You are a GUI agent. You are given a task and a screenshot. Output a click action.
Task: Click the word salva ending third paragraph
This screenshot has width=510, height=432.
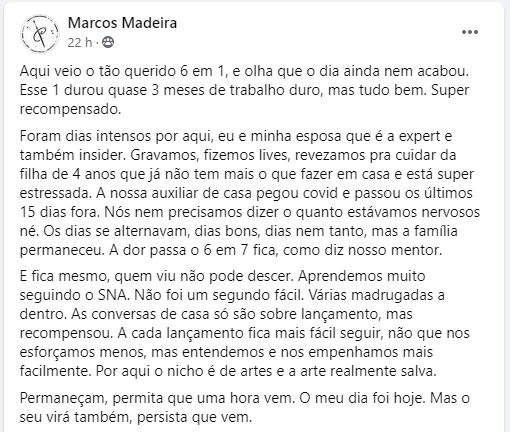pos(418,371)
